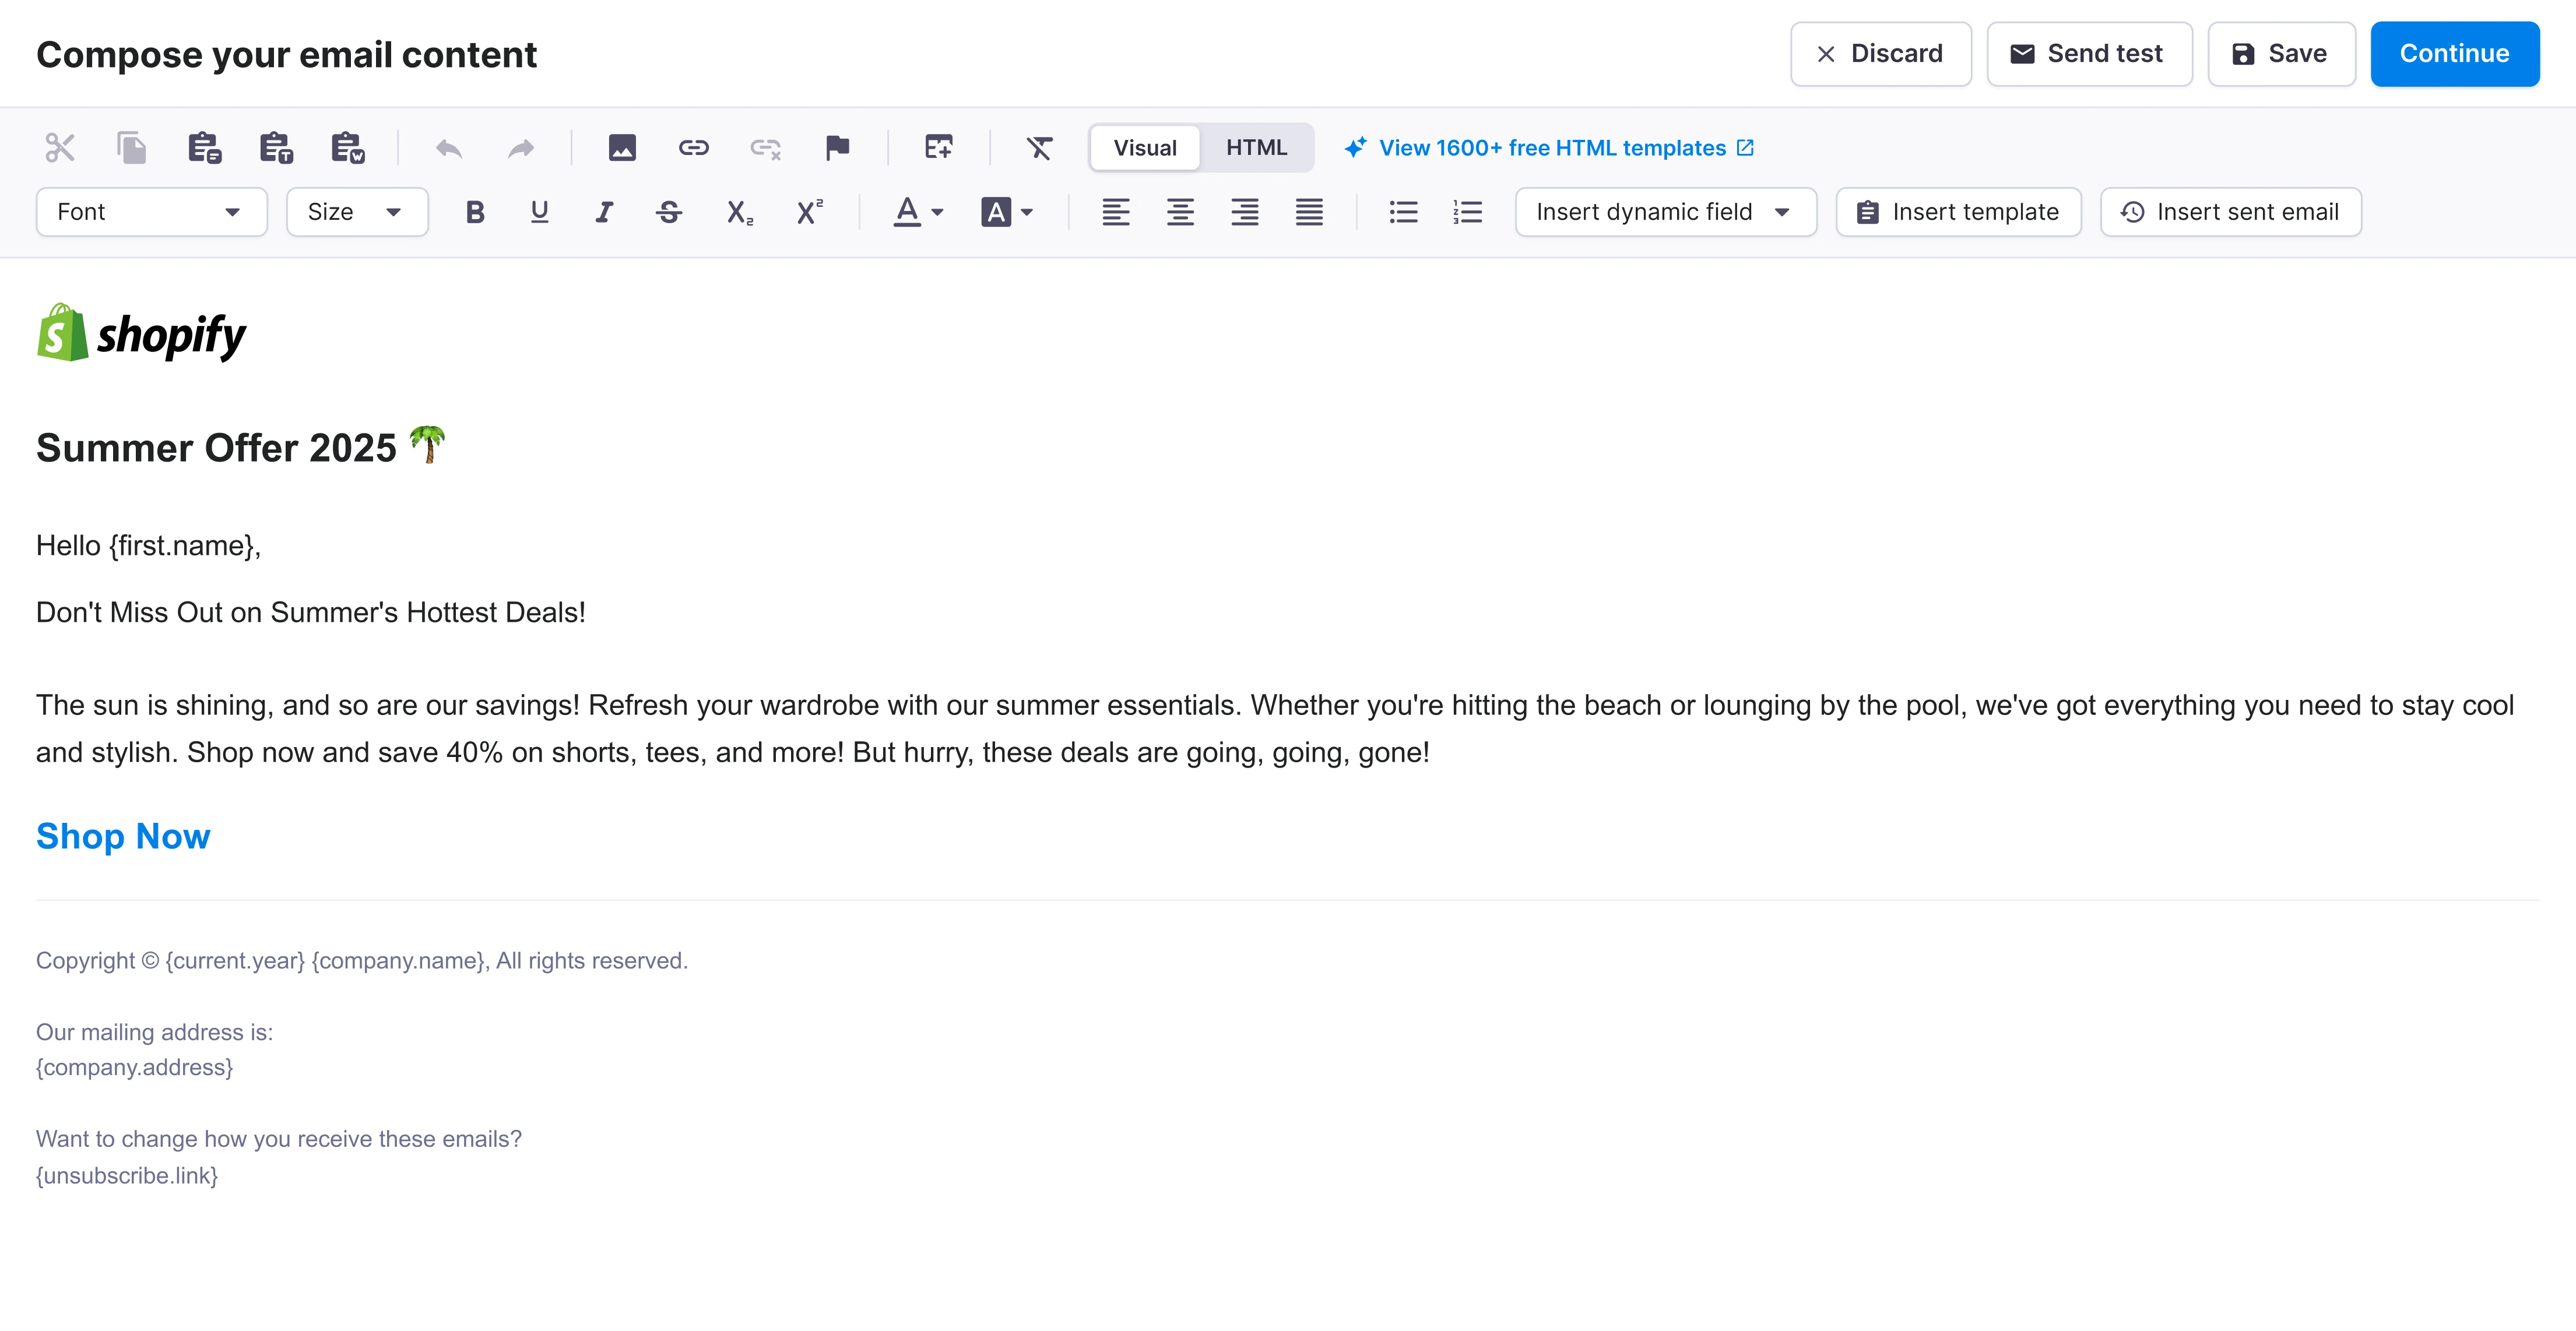Open the Insert dynamic field dropdown
This screenshot has width=2576, height=1331.
pos(1666,212)
